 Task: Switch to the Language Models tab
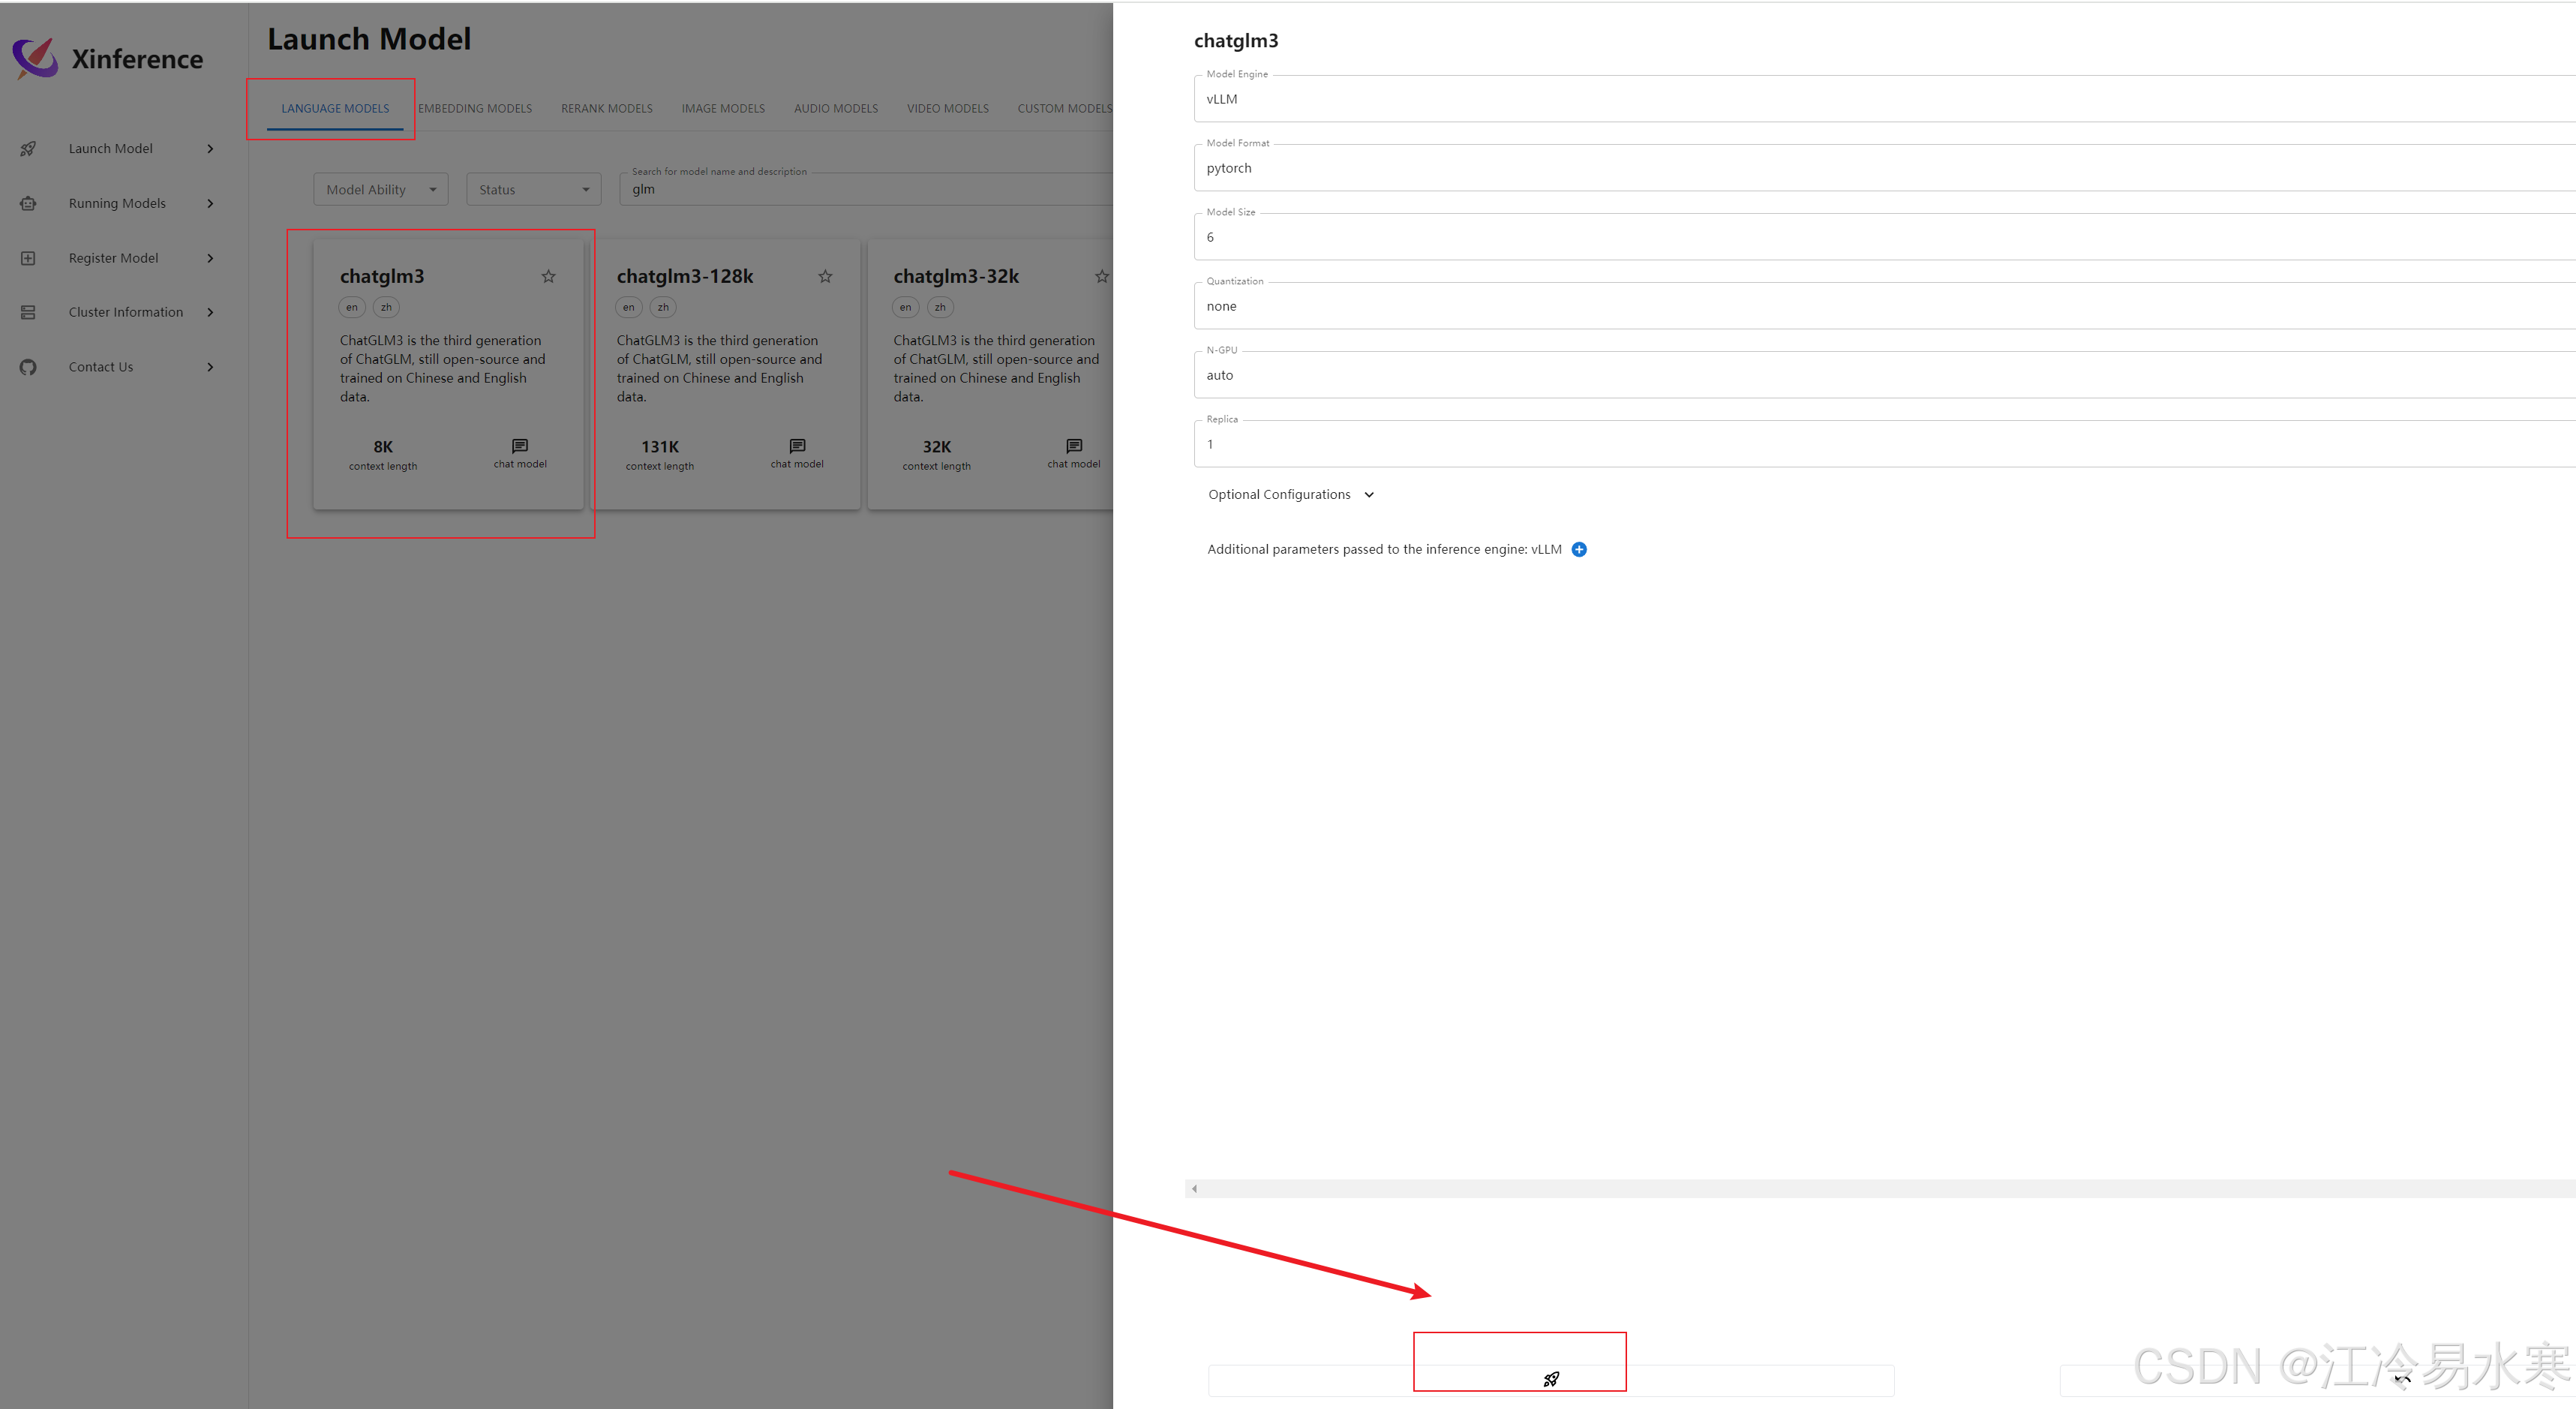point(335,108)
